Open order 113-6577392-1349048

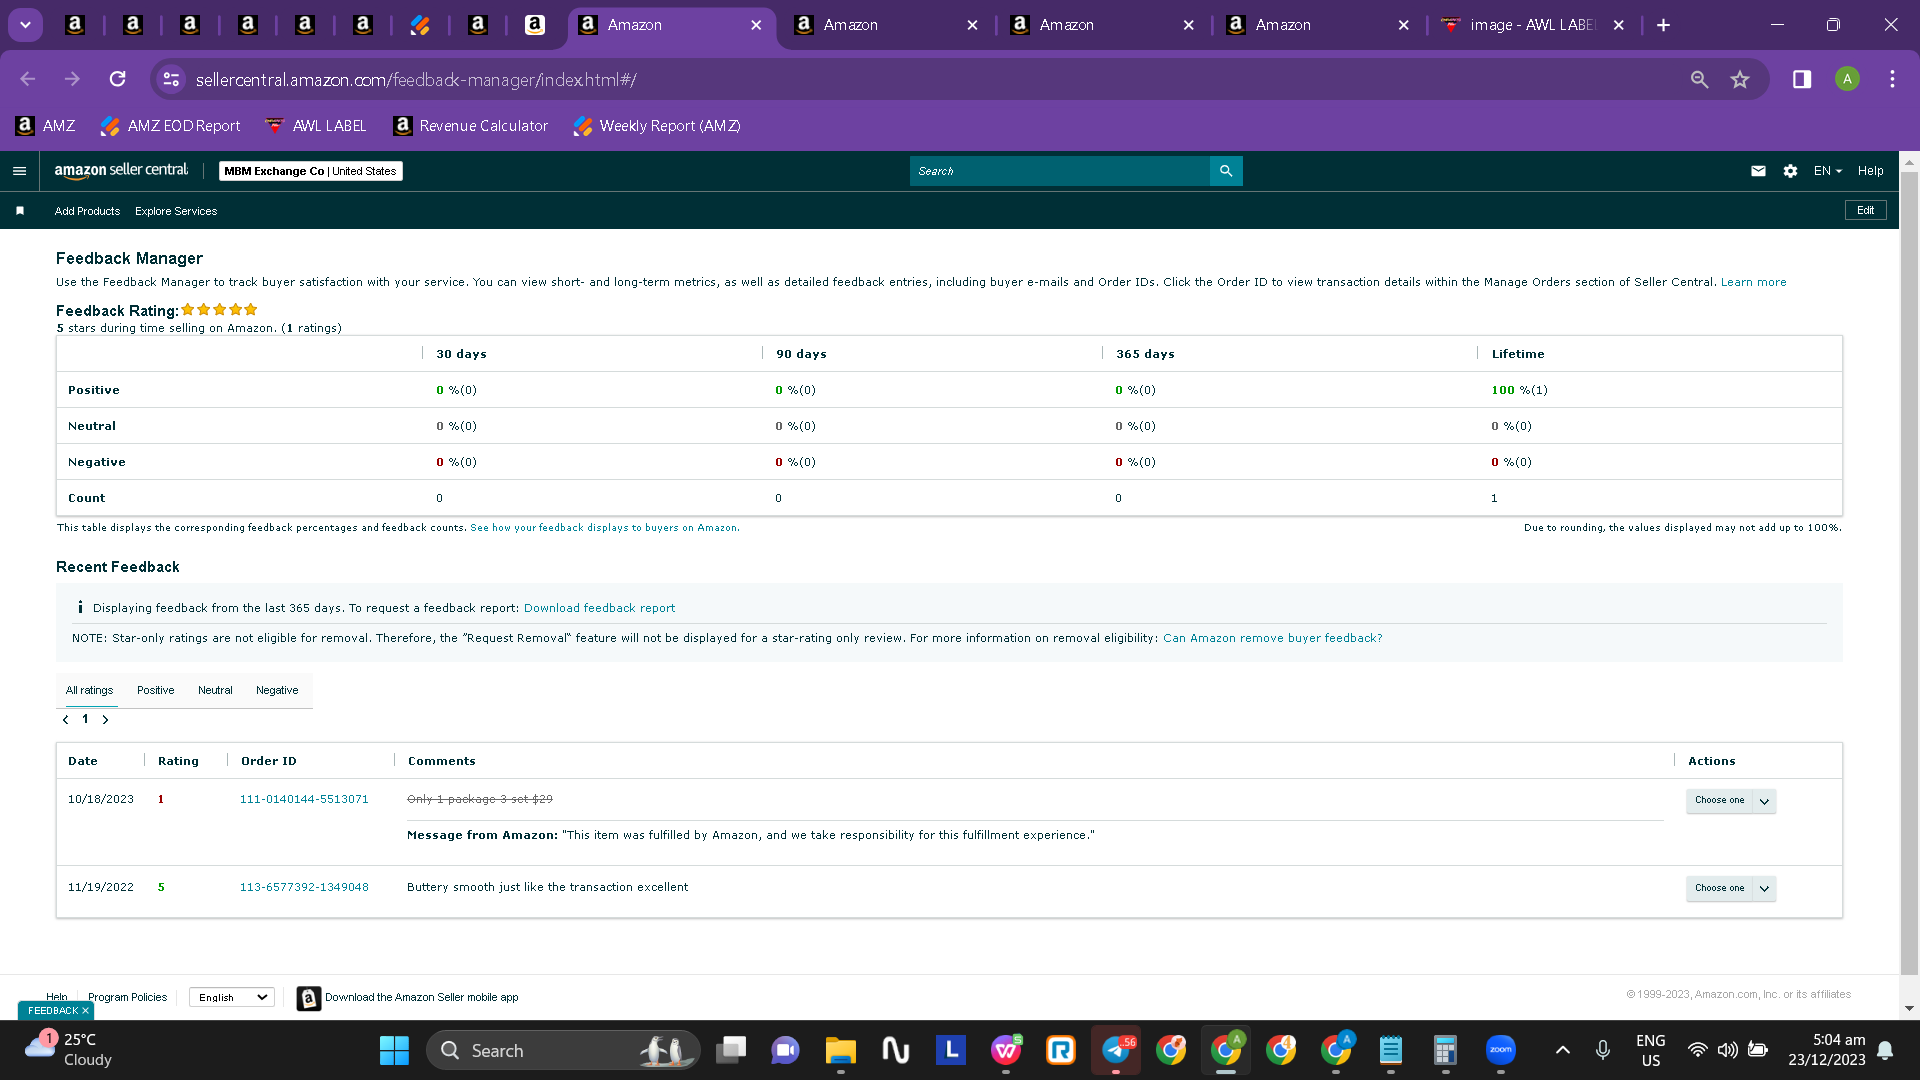click(x=304, y=887)
